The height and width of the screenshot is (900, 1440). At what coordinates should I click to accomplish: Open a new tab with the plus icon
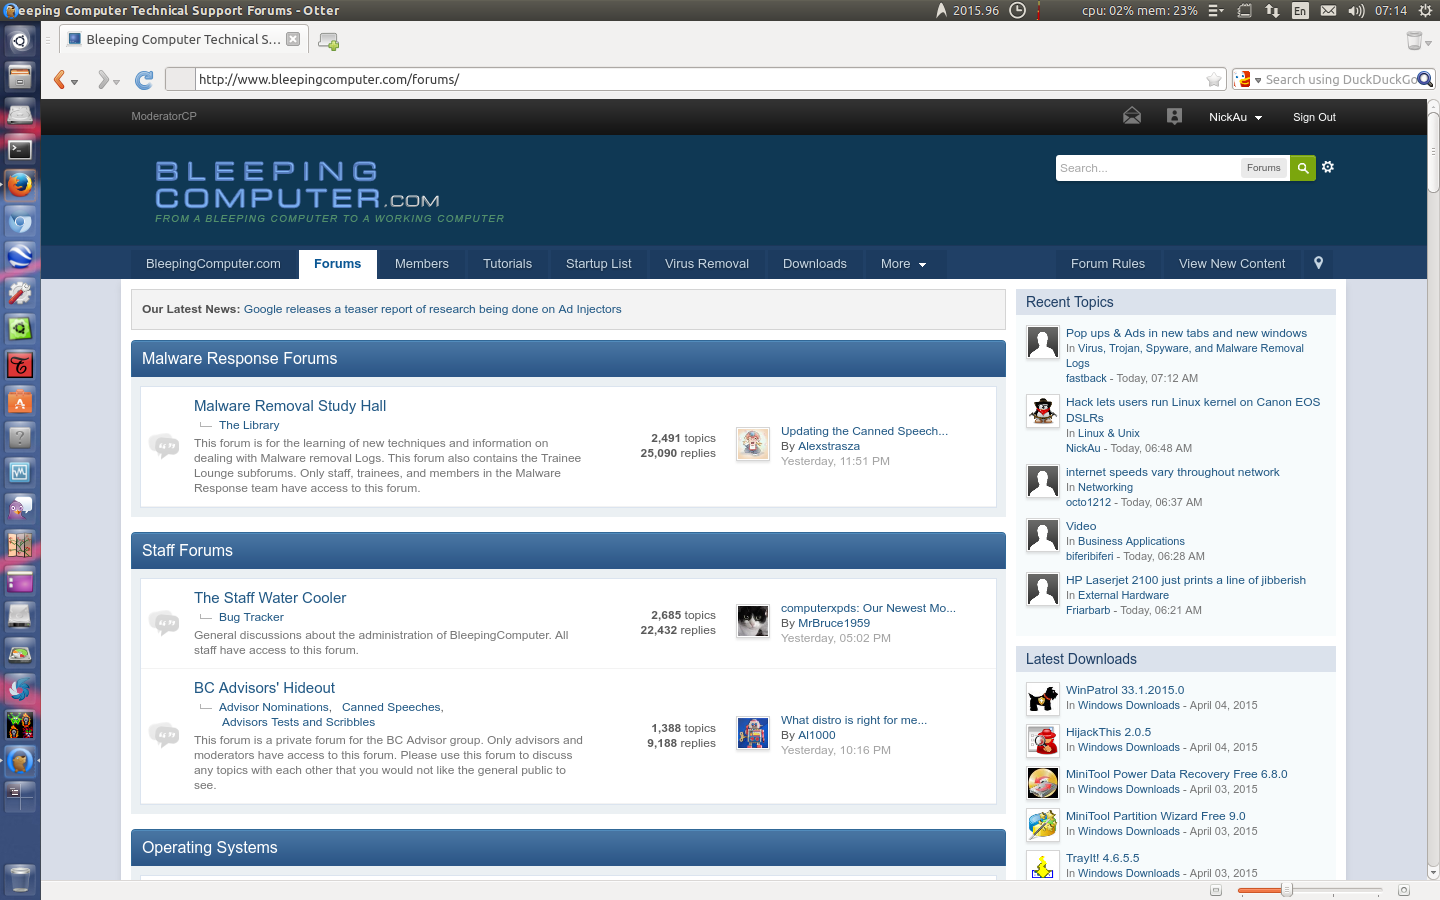[328, 41]
